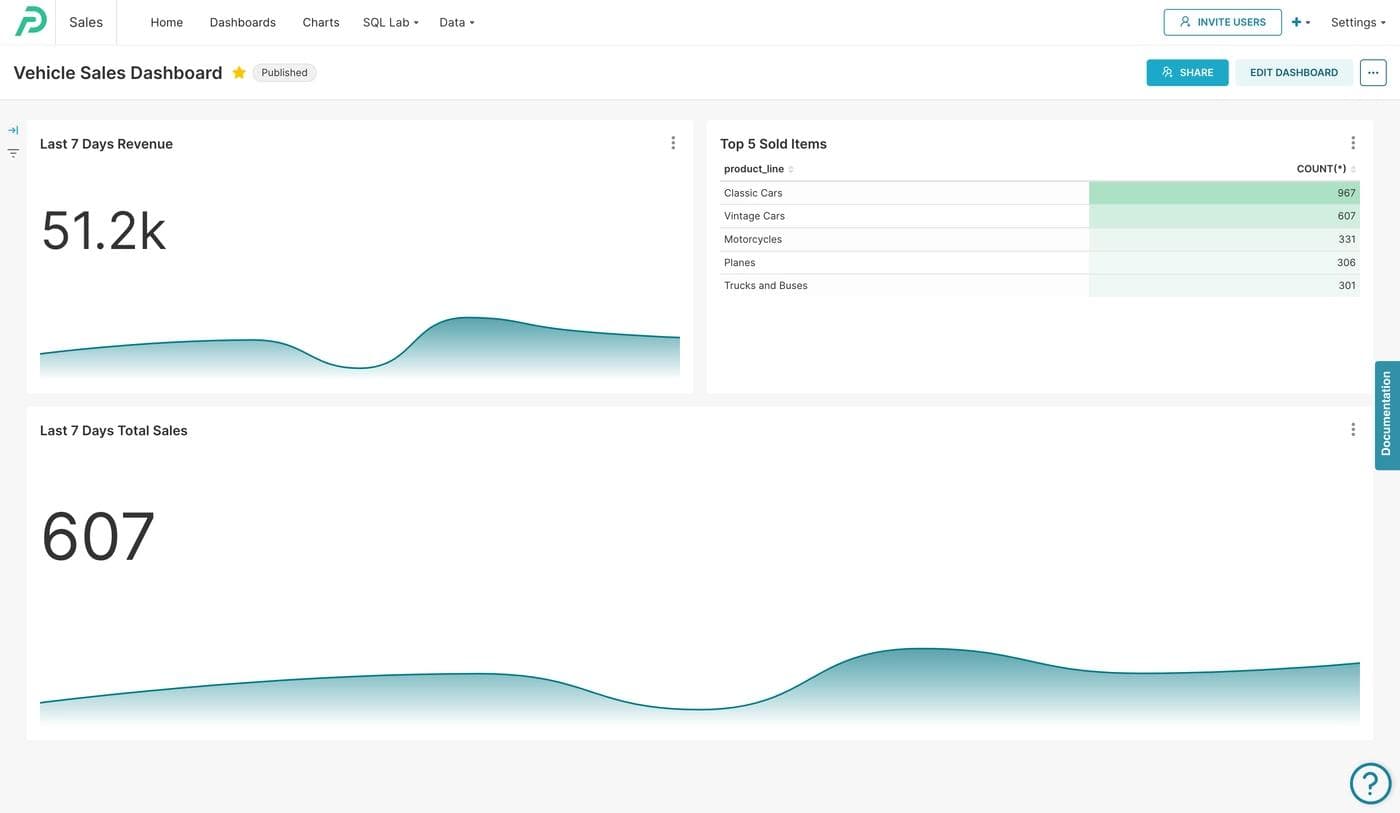1400x813 pixels.
Task: Toggle the favorite star for this dashboard
Action: [x=239, y=73]
